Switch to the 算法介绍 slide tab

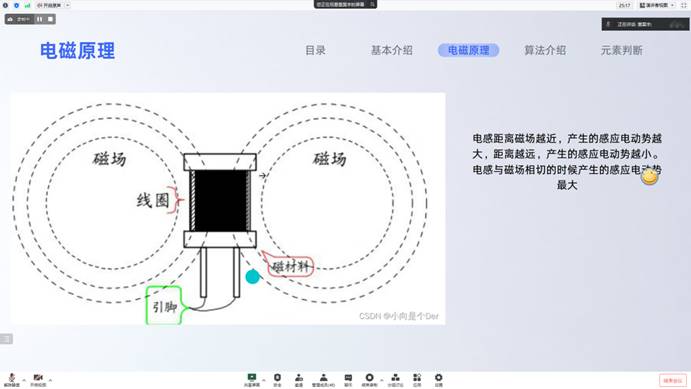tap(545, 50)
